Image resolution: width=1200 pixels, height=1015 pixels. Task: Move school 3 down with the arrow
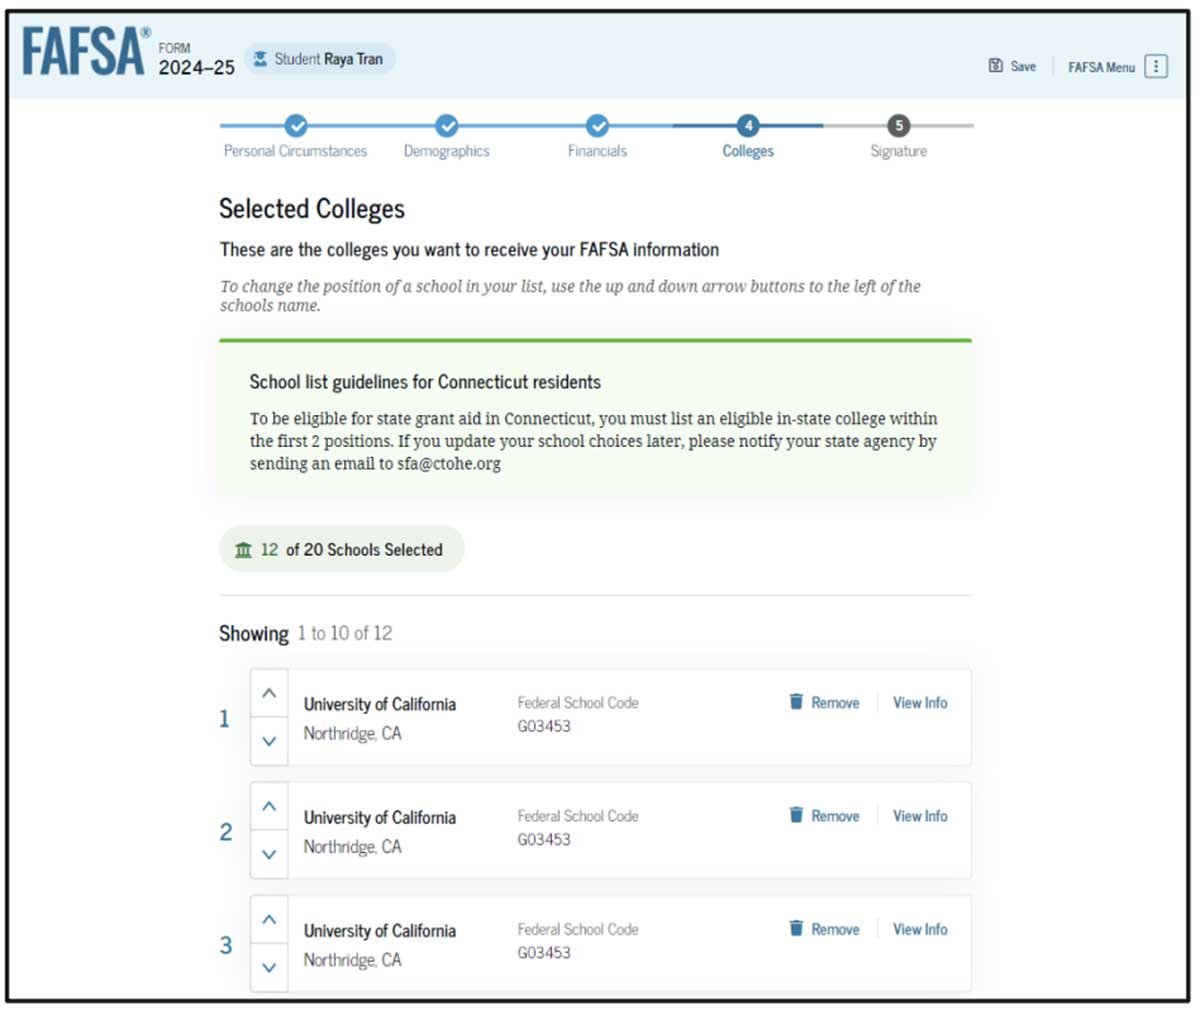269,967
